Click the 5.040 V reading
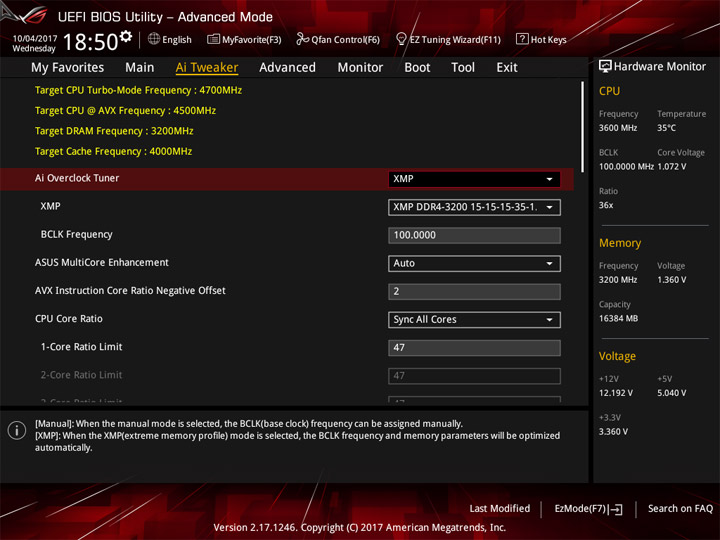 [672, 393]
